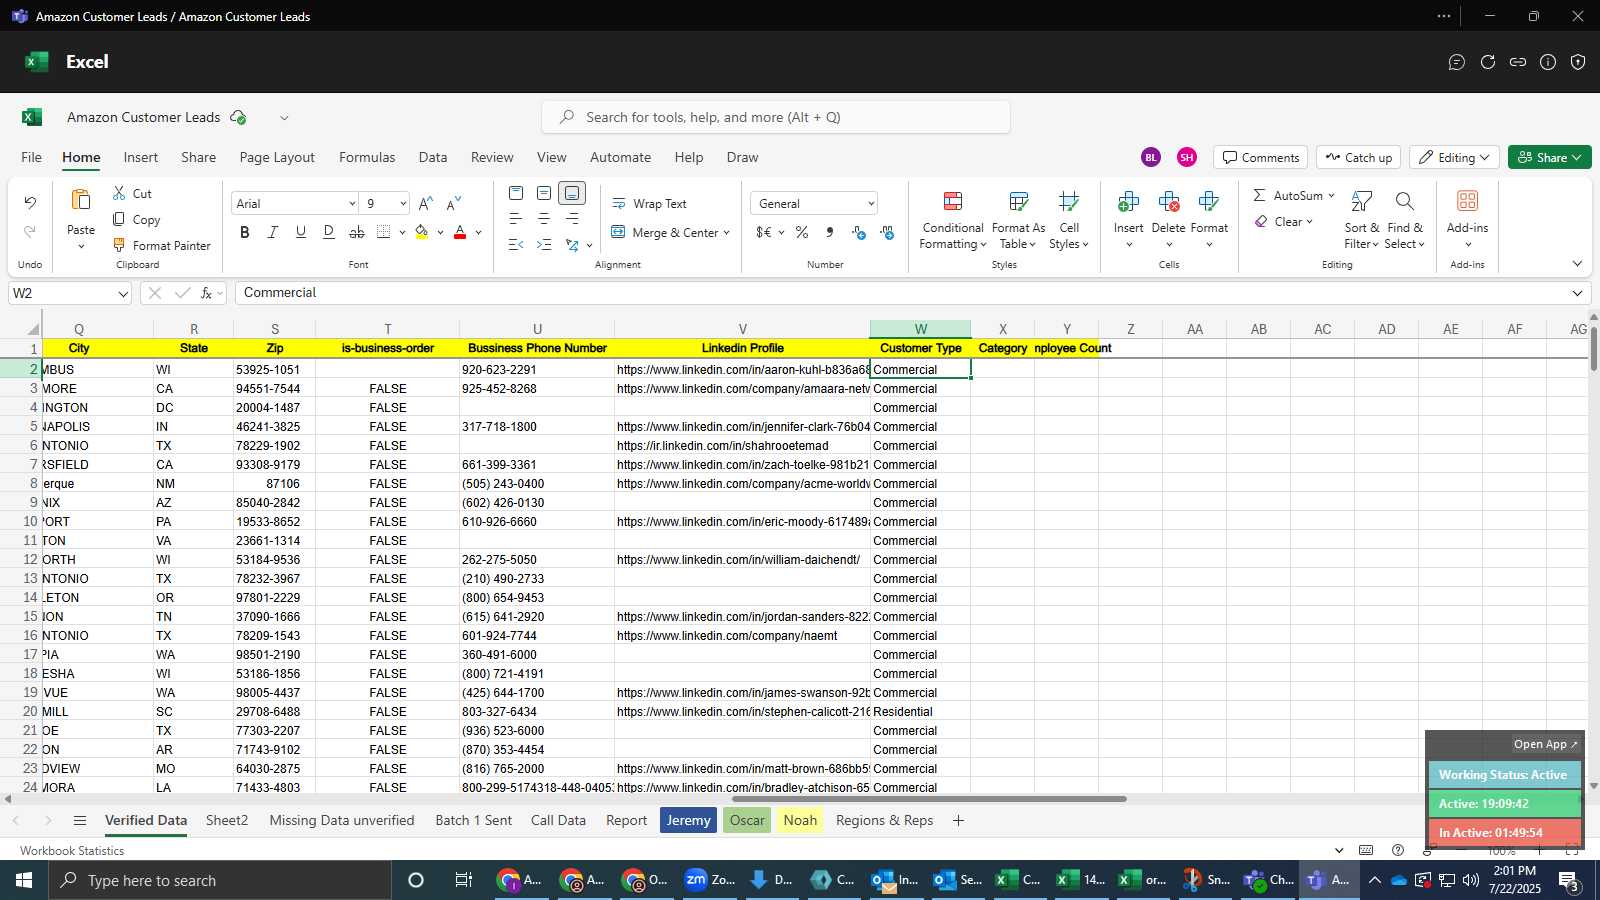1600x900 pixels.
Task: Toggle top vertical alignment
Action: click(x=516, y=193)
